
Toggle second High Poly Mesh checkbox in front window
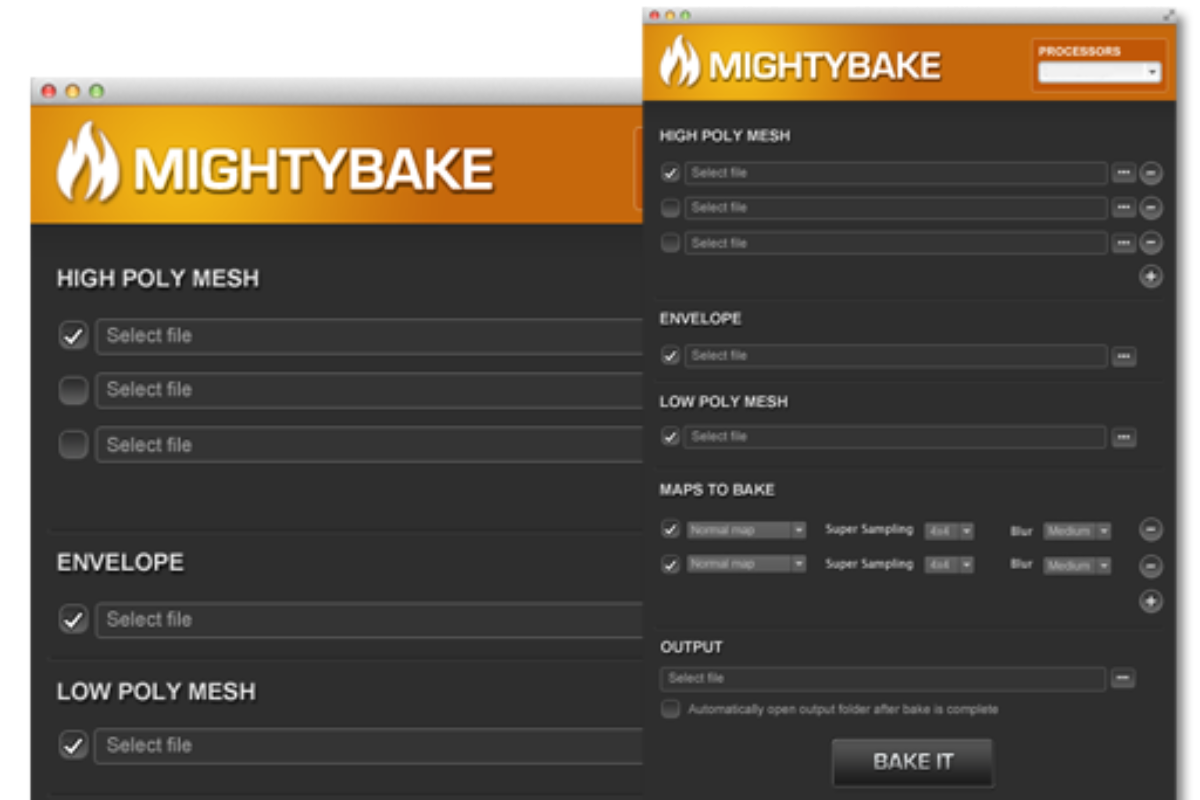coord(671,208)
